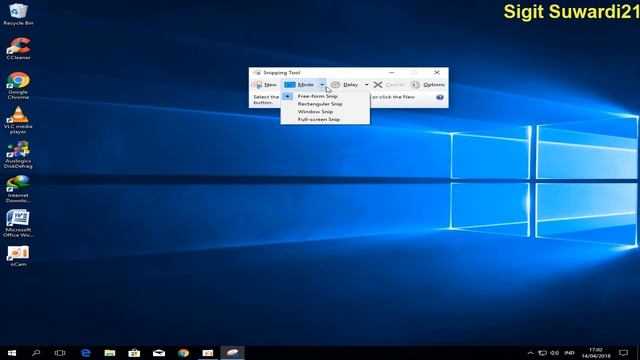Close the Snipping Tool window
This screenshot has height=360, width=640.
pos(437,72)
